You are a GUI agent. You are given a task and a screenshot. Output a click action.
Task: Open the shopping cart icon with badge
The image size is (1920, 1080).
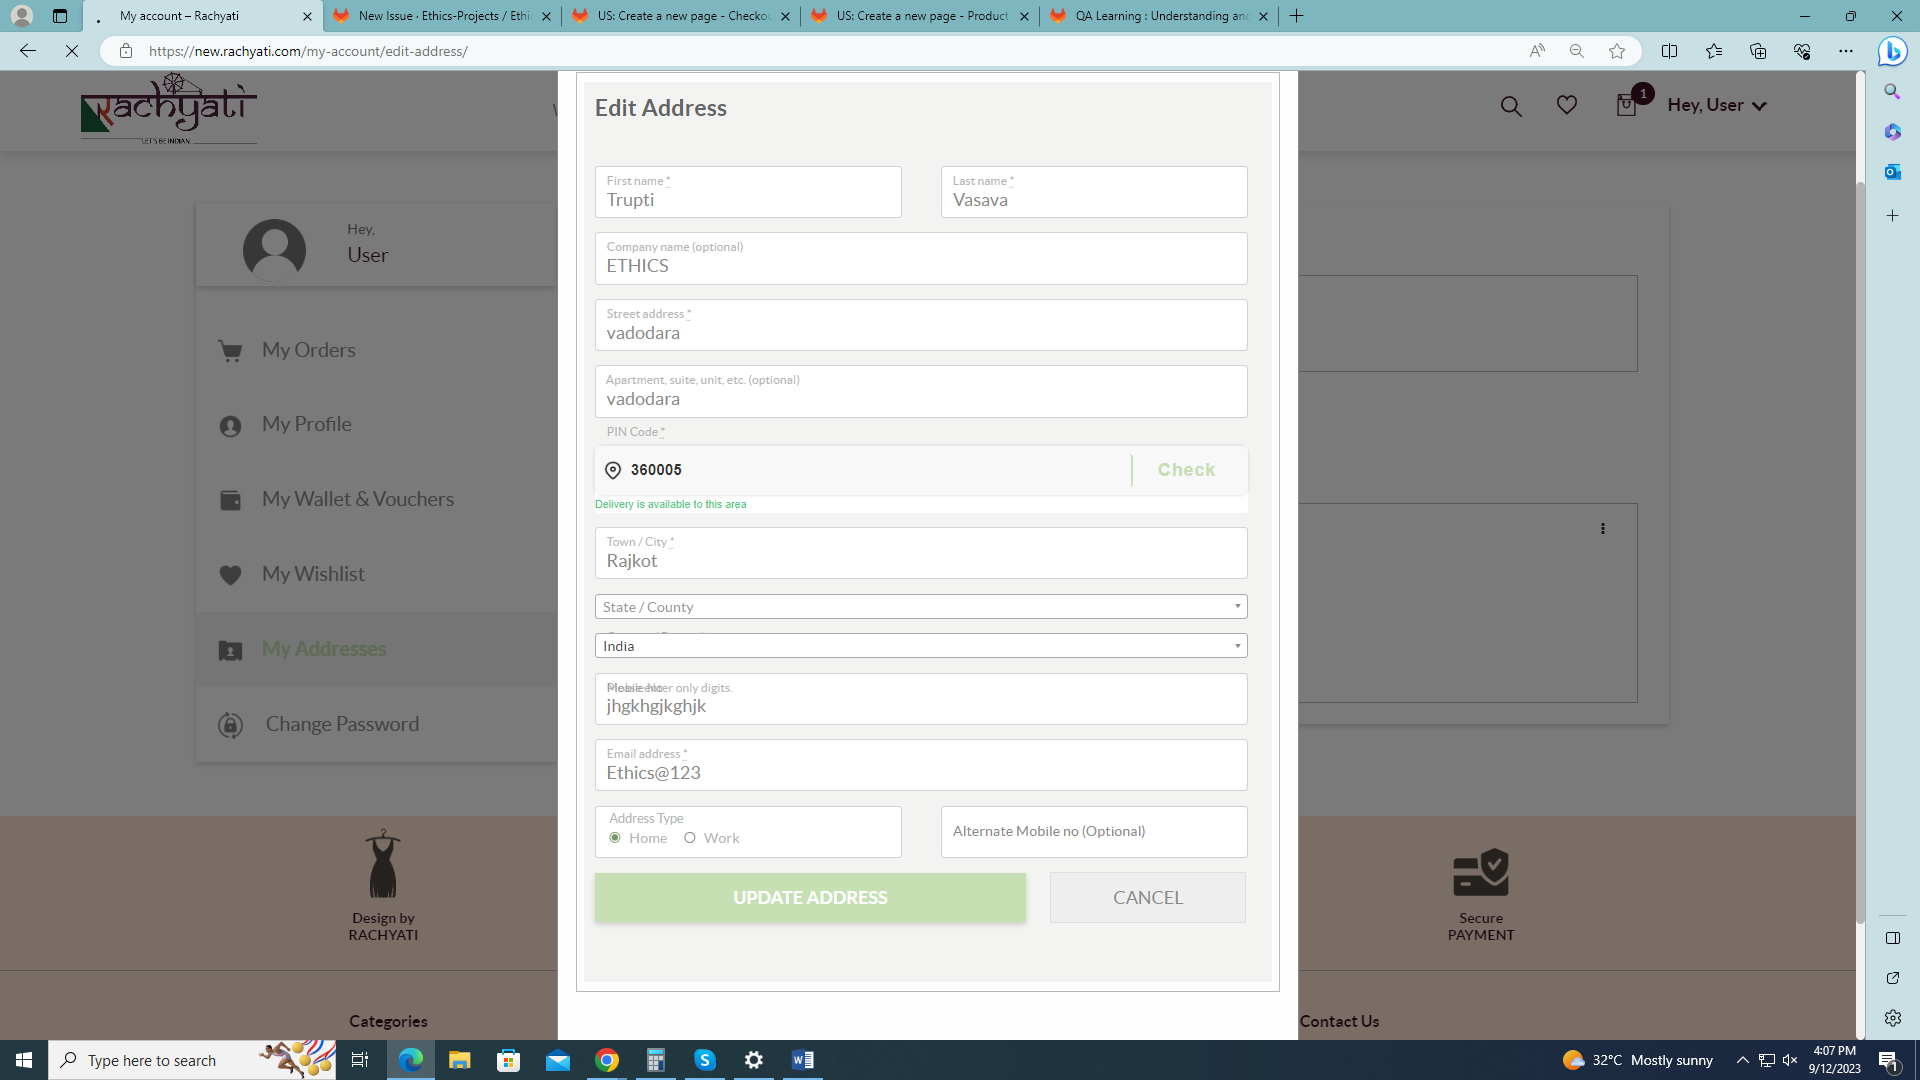(1626, 105)
